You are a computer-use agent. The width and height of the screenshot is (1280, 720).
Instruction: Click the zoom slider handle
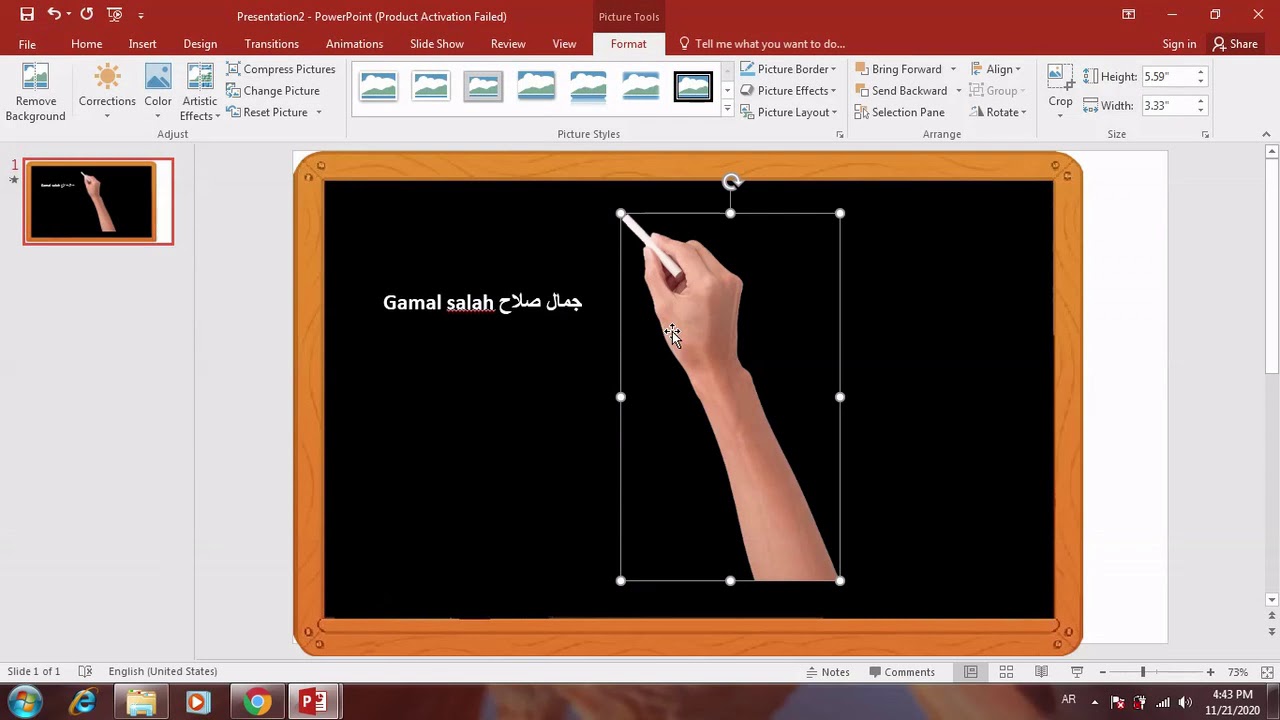click(1143, 672)
